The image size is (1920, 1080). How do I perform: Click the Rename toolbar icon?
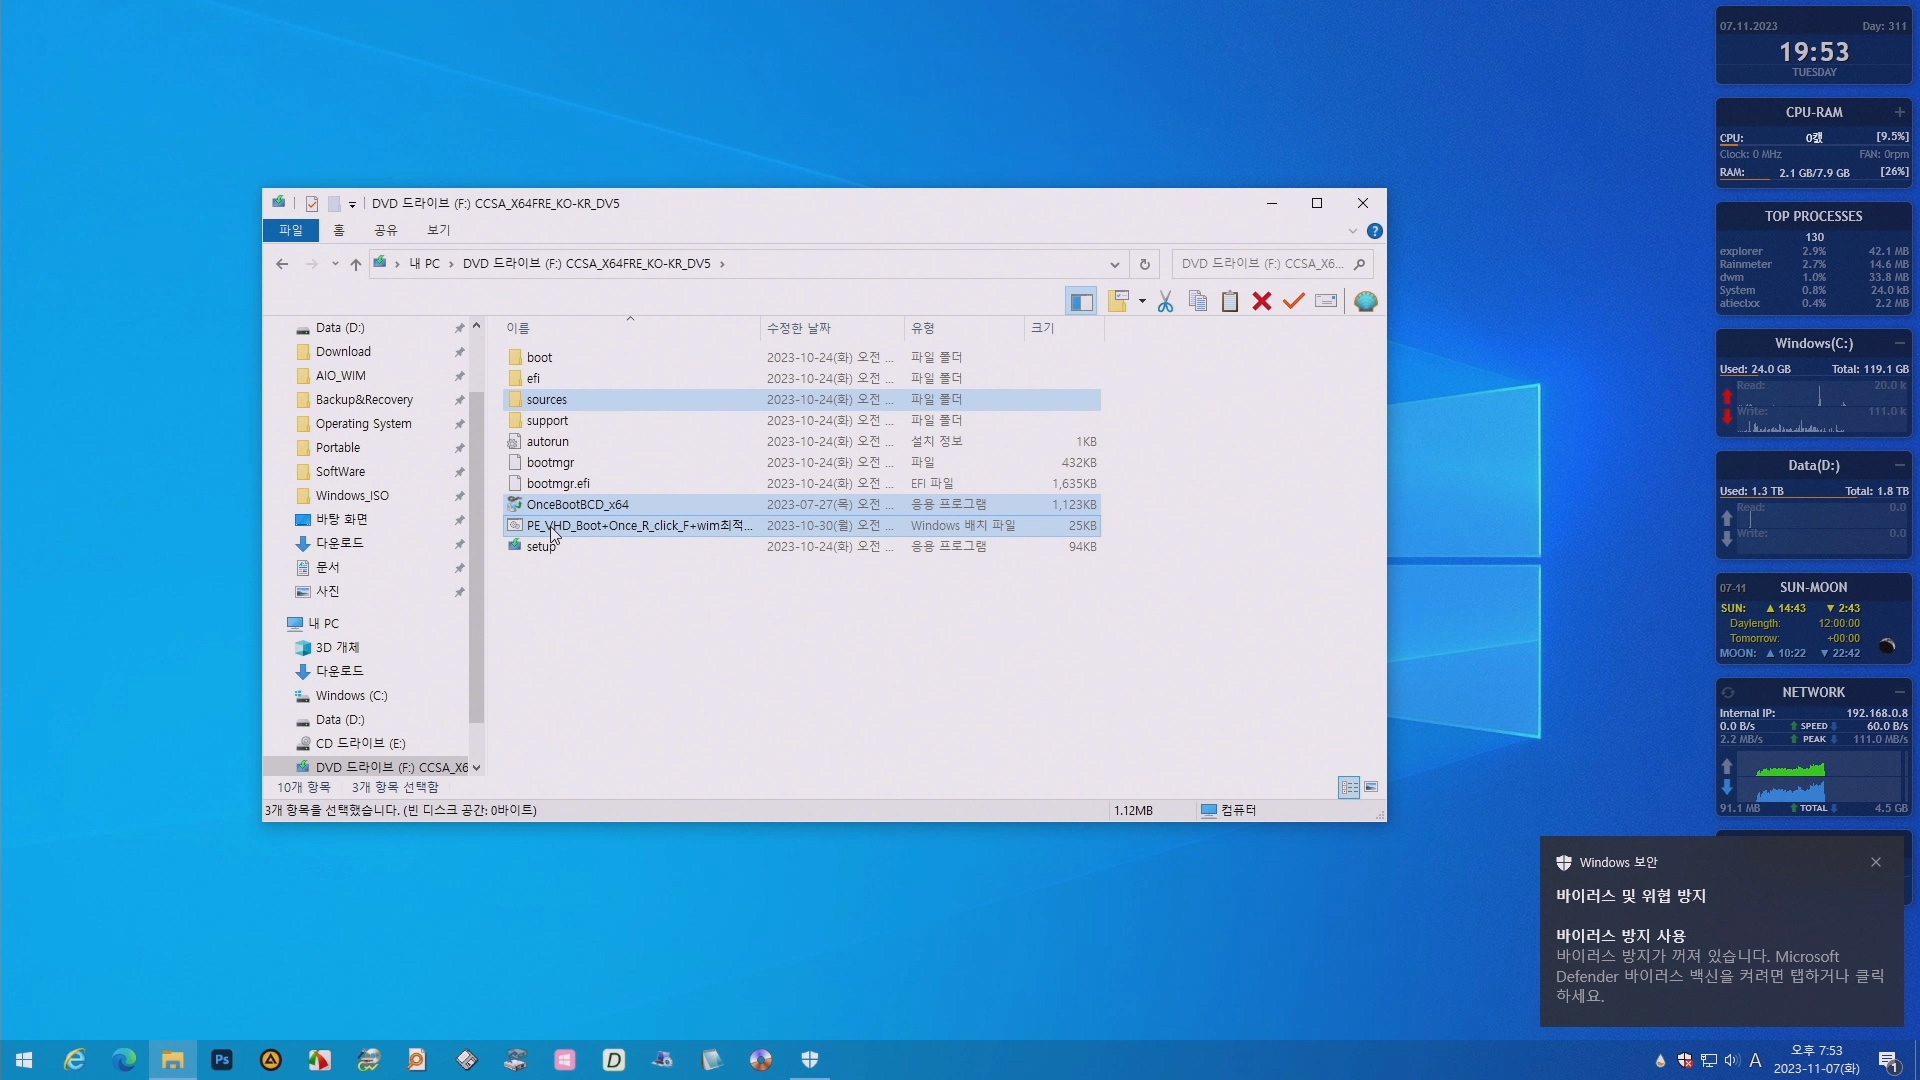(x=1326, y=302)
